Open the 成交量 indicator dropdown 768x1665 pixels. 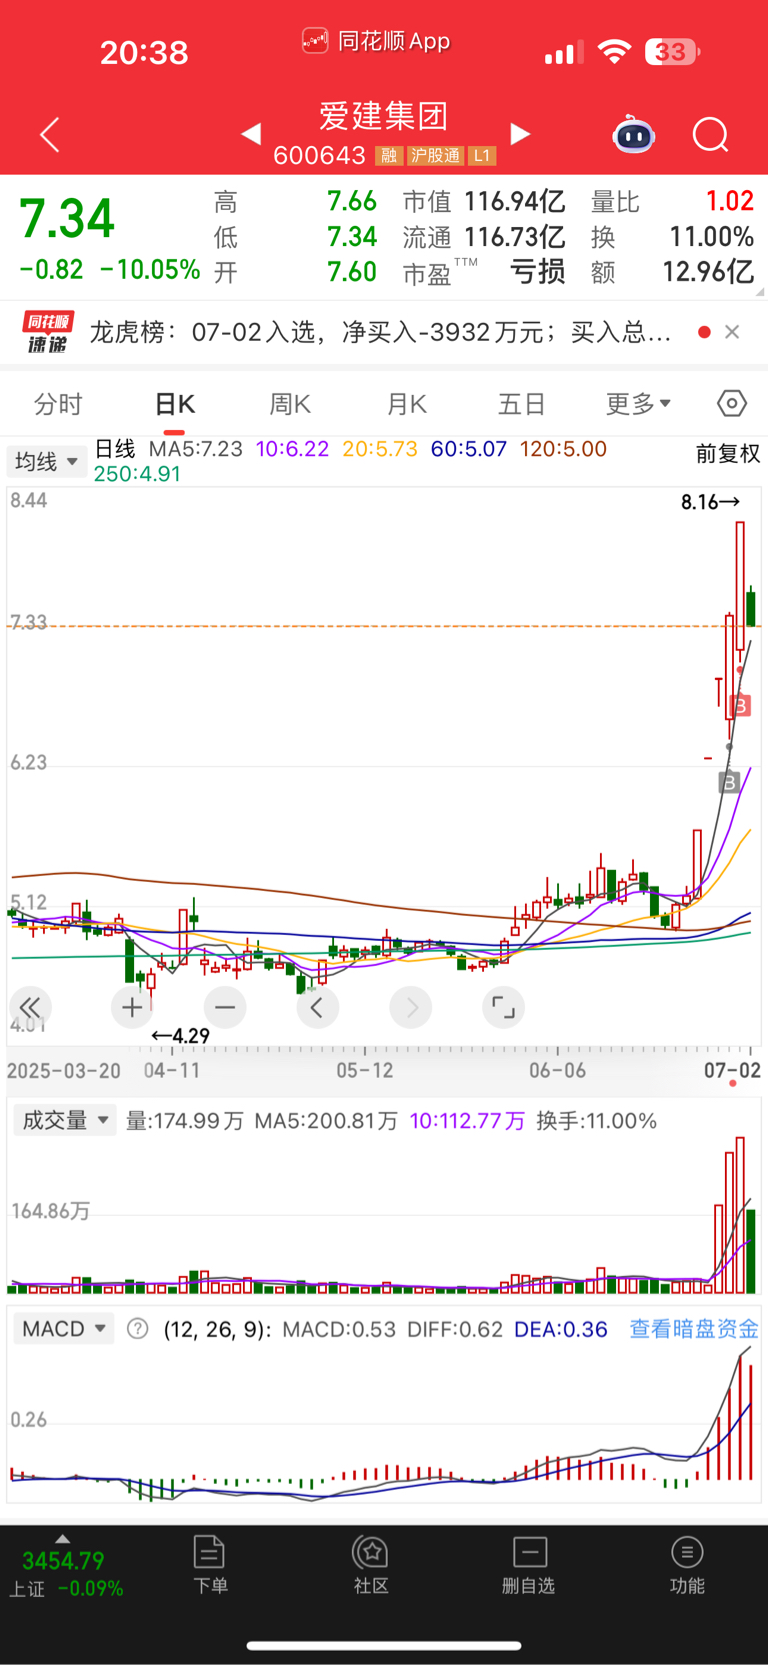coord(64,1120)
